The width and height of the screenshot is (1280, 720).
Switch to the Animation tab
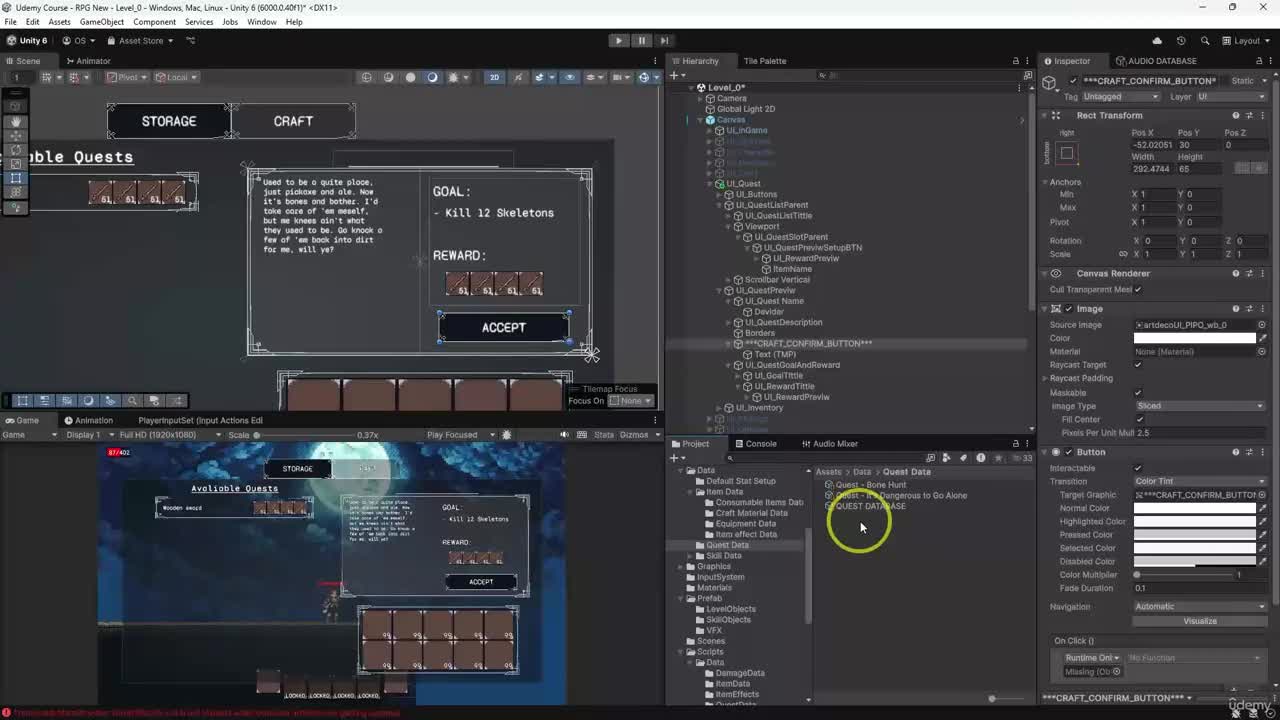tap(87, 421)
